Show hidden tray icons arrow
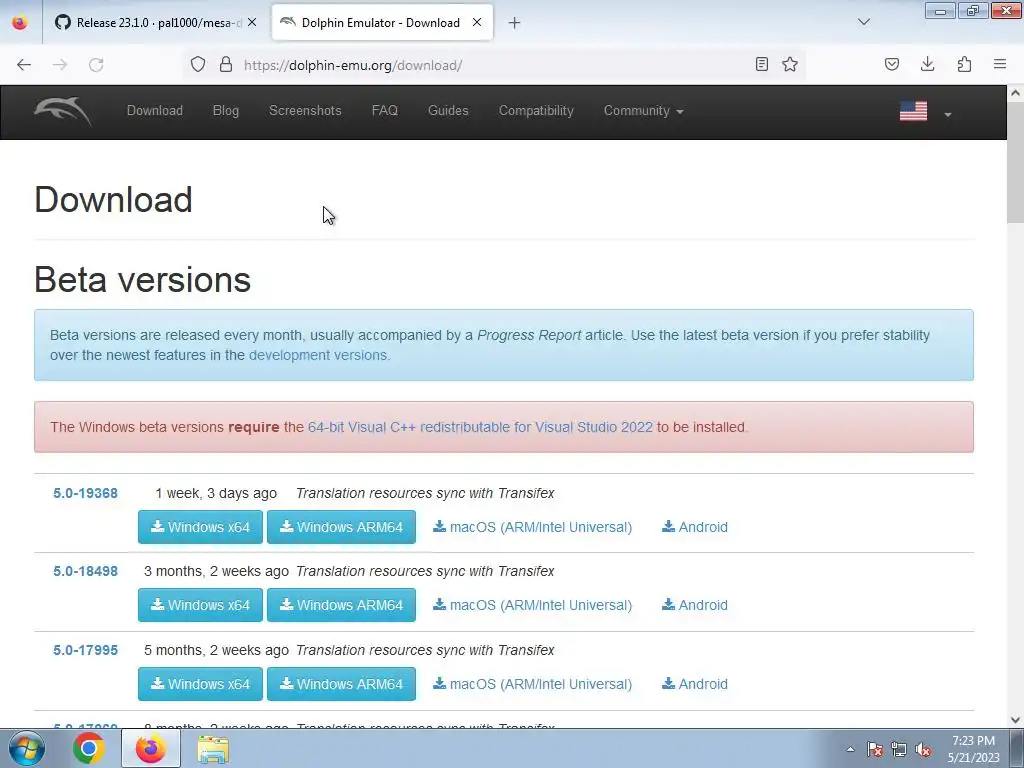Viewport: 1024px width, 768px height. click(850, 750)
